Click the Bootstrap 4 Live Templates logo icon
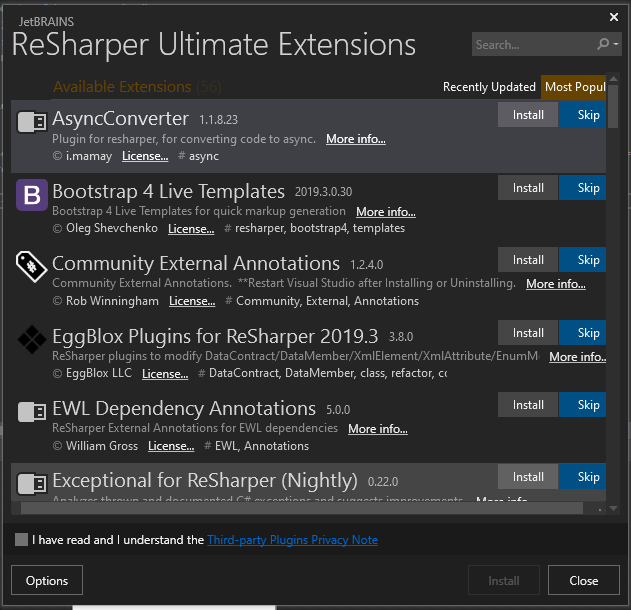The width and height of the screenshot is (631, 610). pyautogui.click(x=32, y=195)
